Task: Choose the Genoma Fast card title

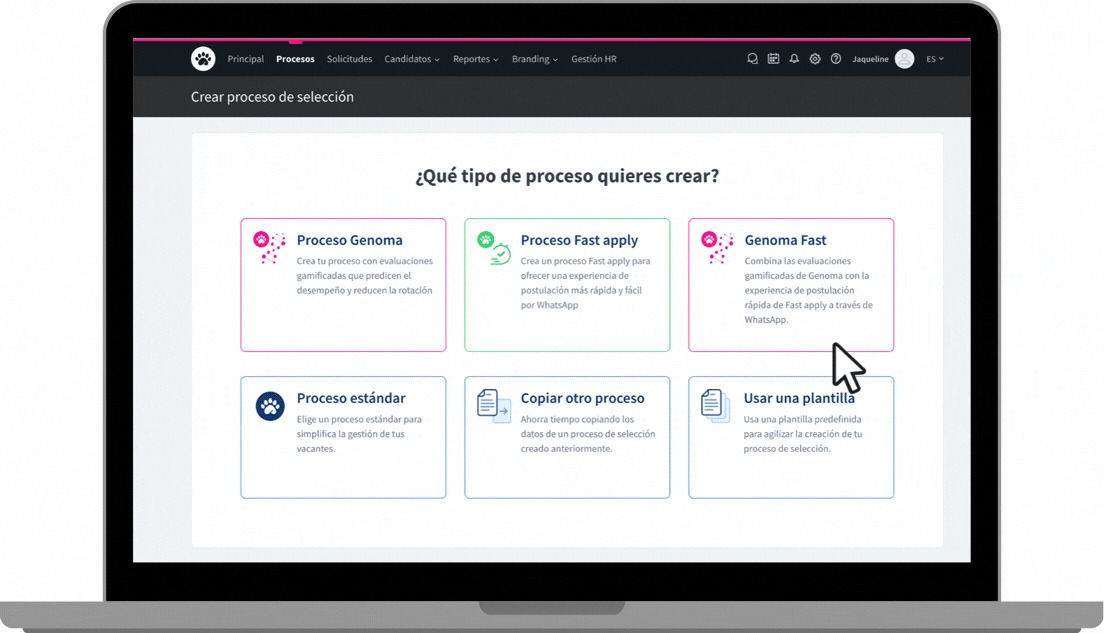Action: (x=785, y=240)
